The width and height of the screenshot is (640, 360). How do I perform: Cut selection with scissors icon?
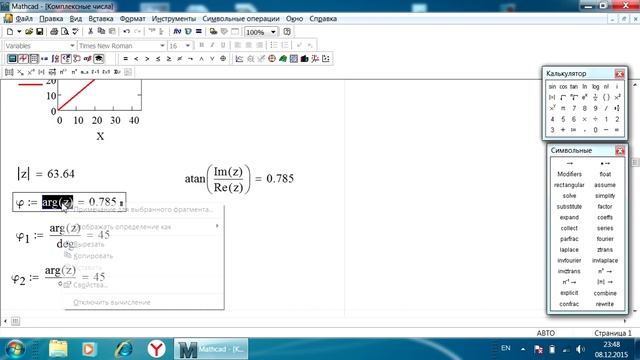pos(90,31)
